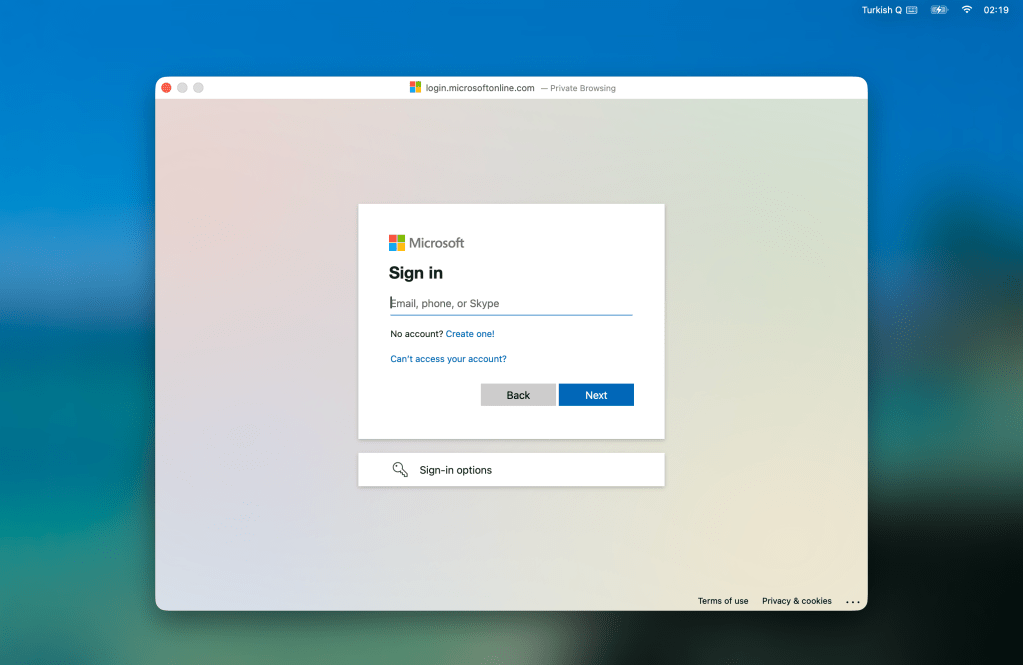Click the Microsoft favicon in the title bar
Screen dimensions: 1023x665
[x=415, y=88]
